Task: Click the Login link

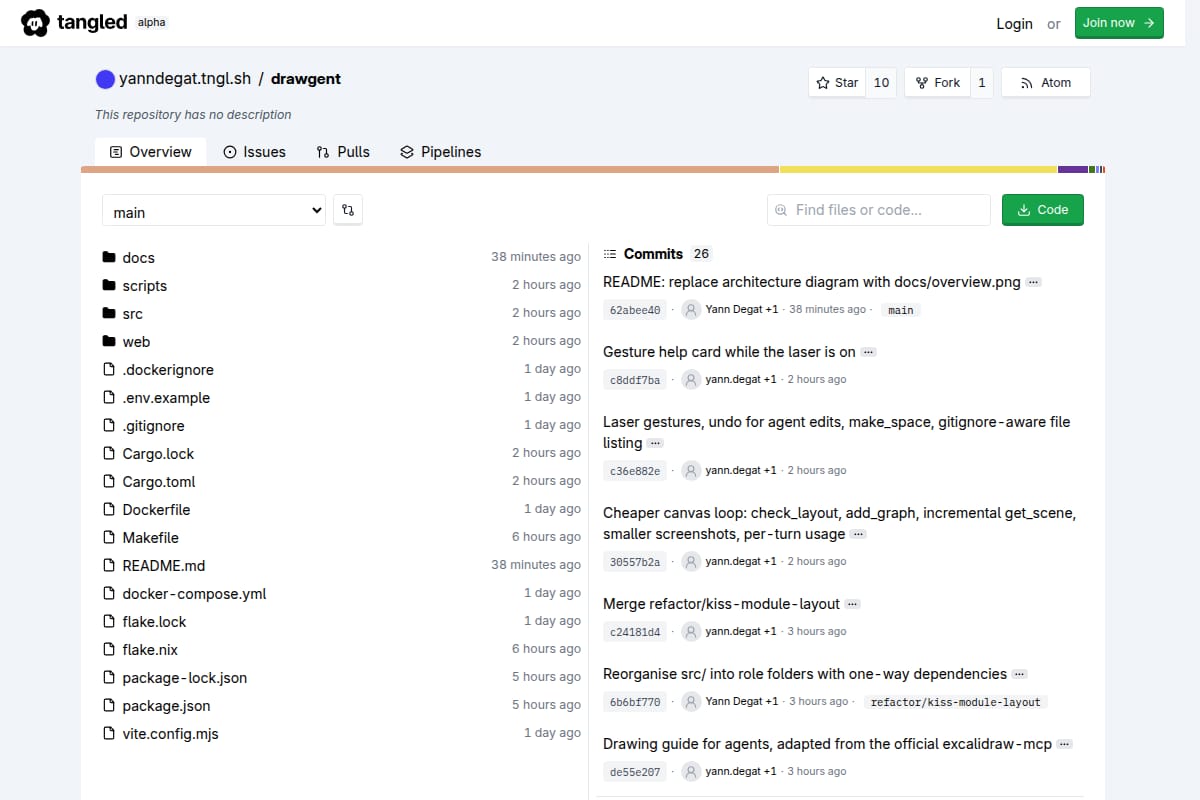Action: click(1014, 23)
